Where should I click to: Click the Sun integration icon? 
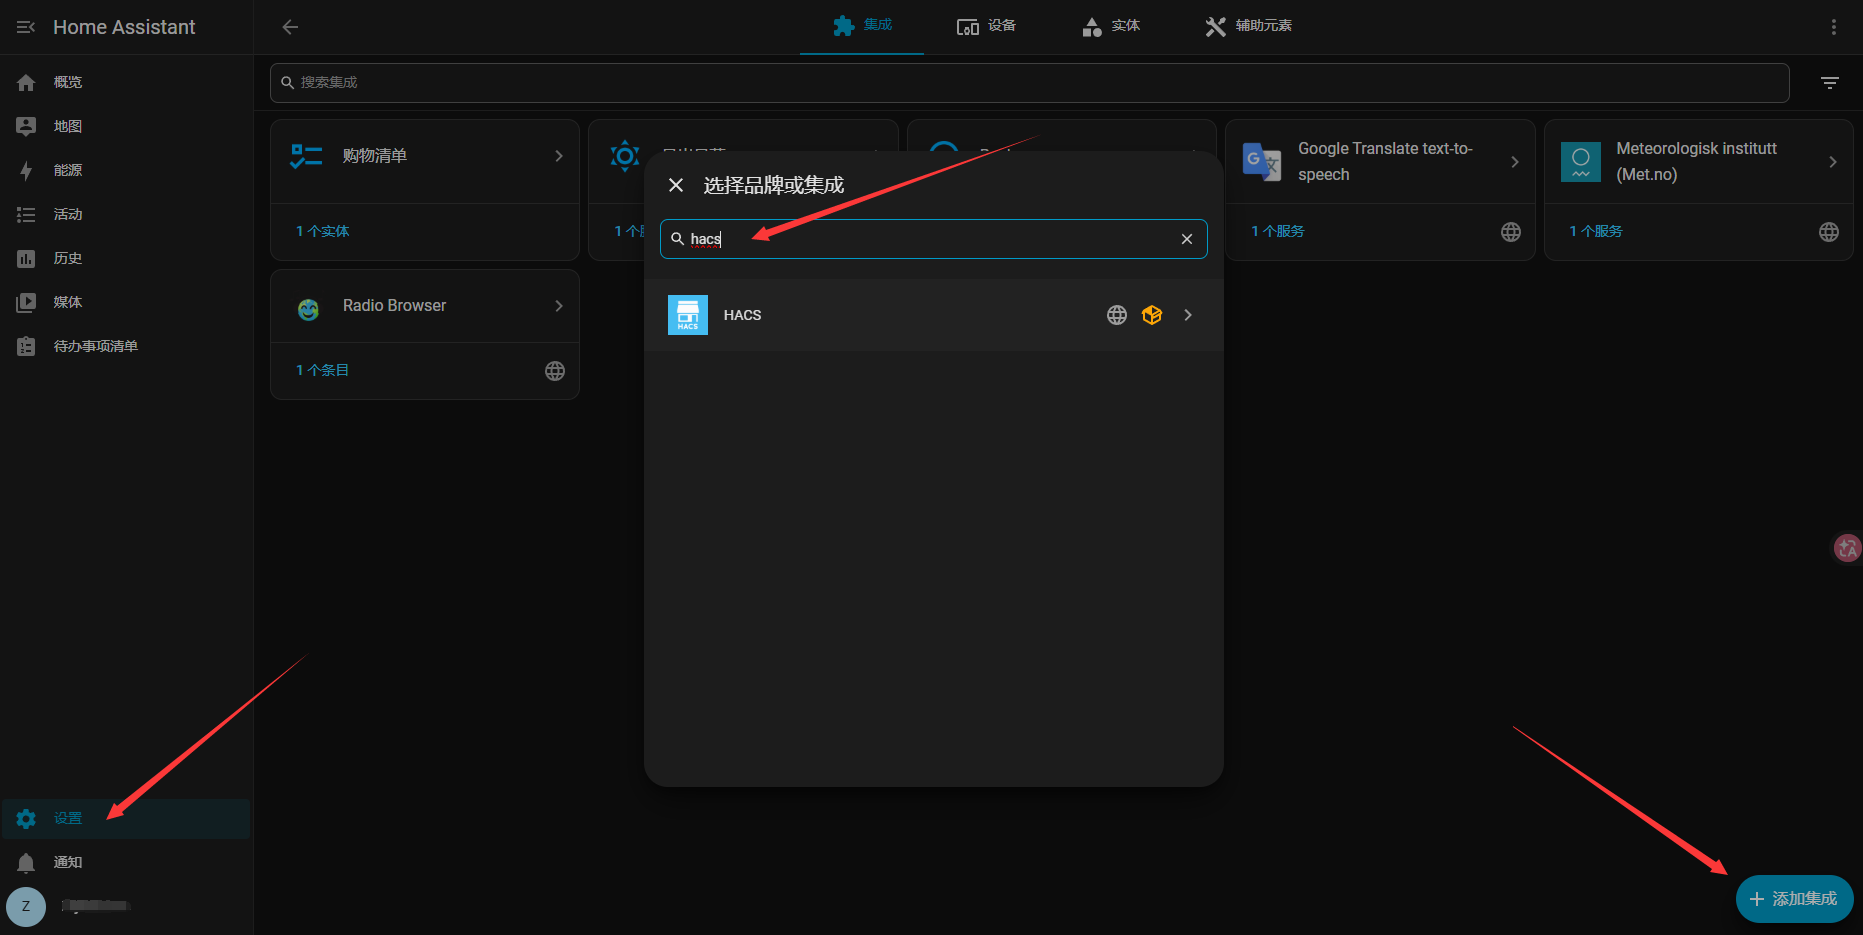point(625,156)
